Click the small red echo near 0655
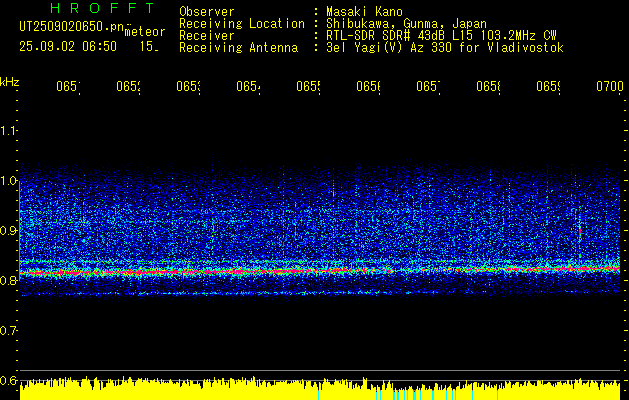Screen dimensions: 629x400 tap(296, 230)
